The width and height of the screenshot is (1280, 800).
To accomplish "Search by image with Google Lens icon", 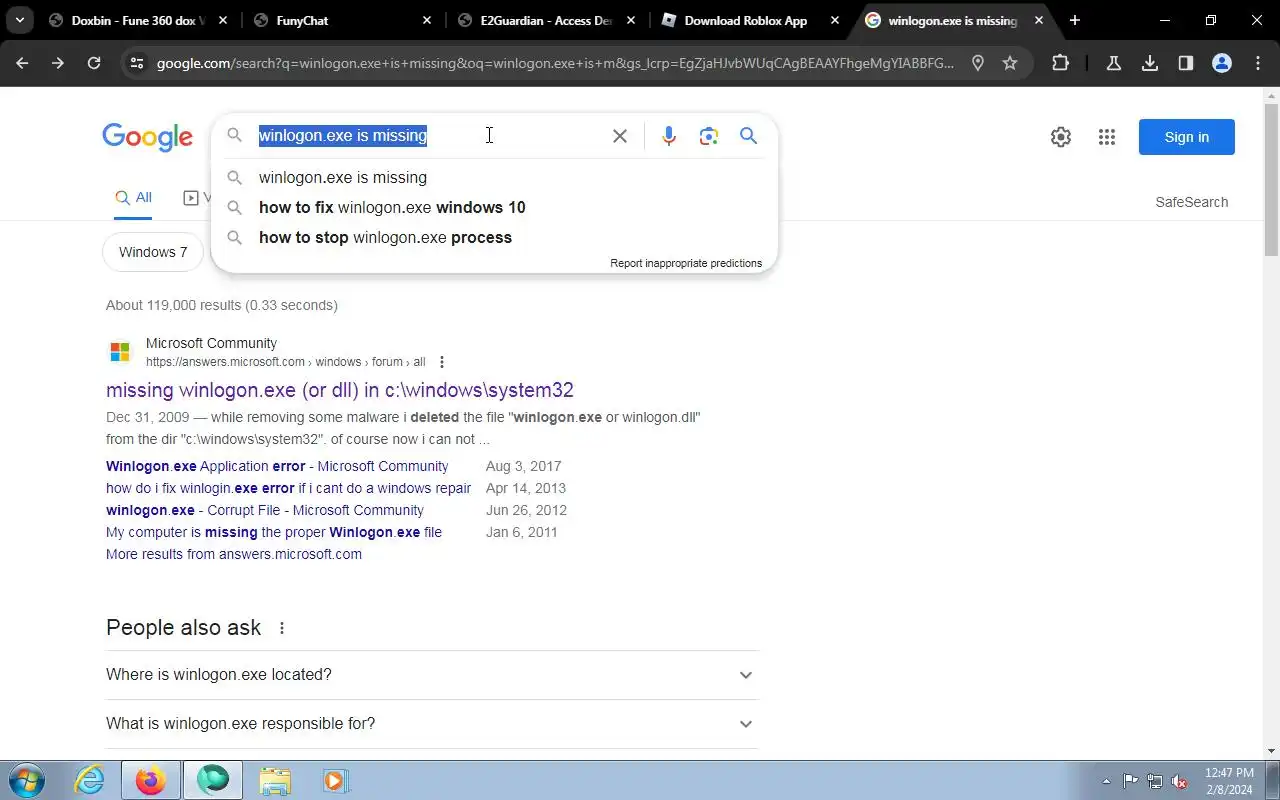I will click(x=709, y=136).
